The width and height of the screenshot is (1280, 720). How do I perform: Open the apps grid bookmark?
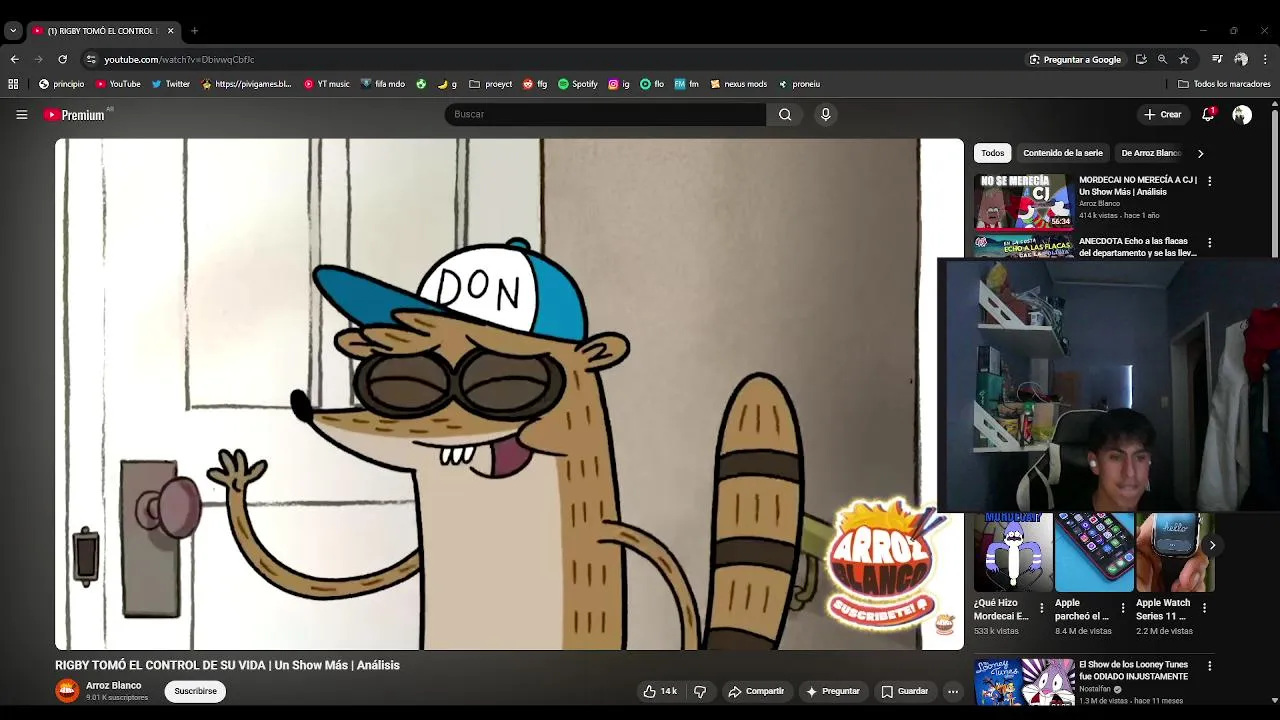point(13,84)
